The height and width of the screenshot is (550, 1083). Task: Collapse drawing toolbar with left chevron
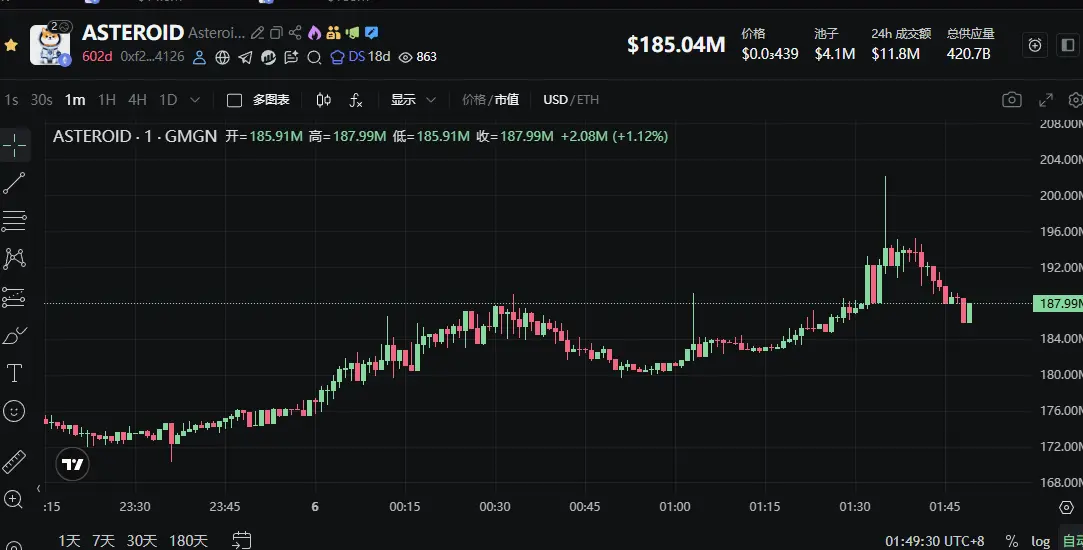tap(39, 489)
